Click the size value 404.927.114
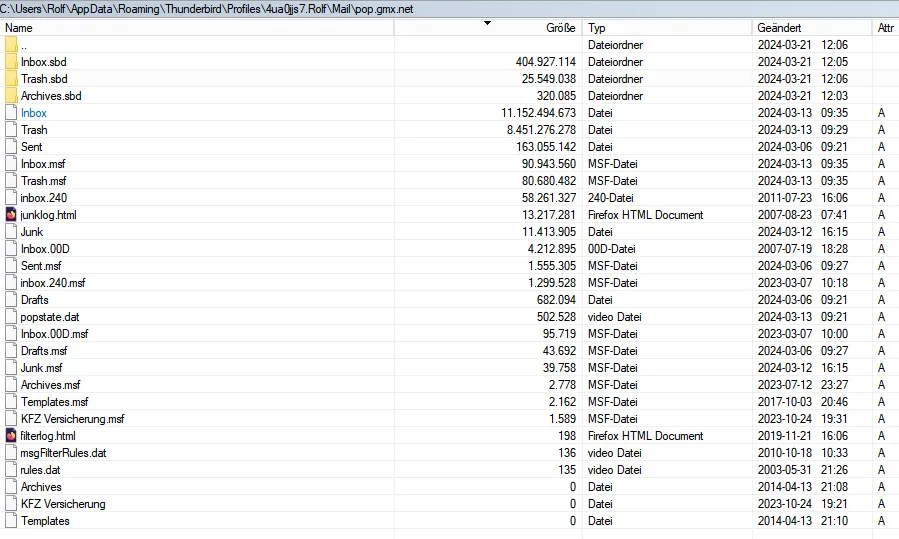This screenshot has height=539, width=899. [x=545, y=62]
